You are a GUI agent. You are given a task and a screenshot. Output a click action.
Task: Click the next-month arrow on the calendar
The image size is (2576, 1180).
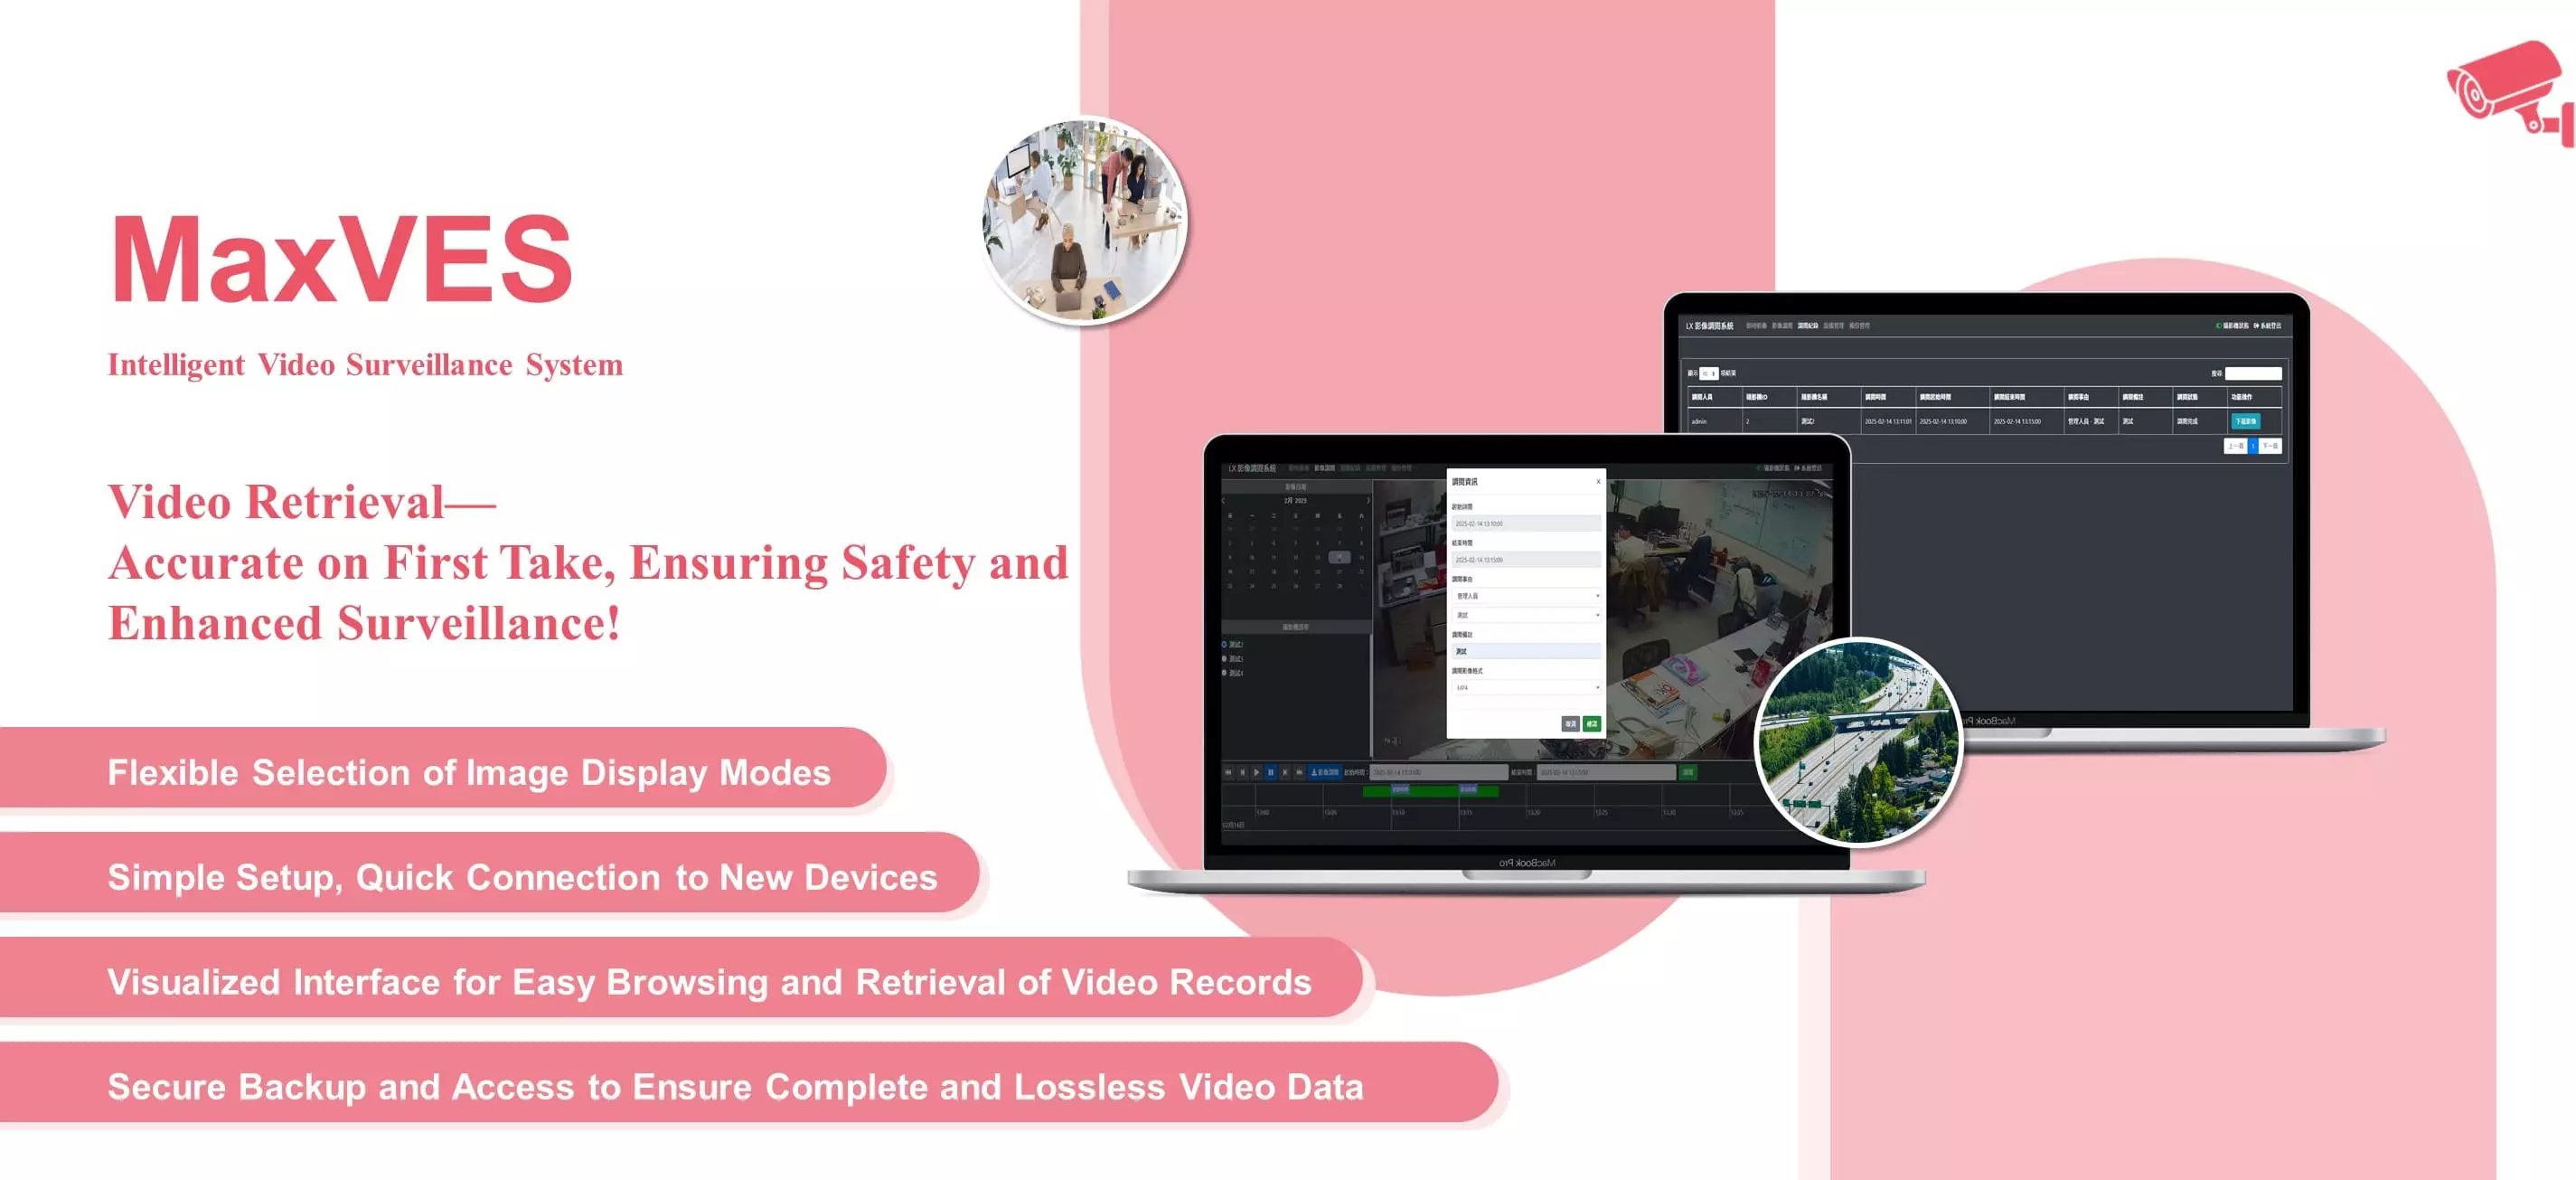click(x=1369, y=501)
